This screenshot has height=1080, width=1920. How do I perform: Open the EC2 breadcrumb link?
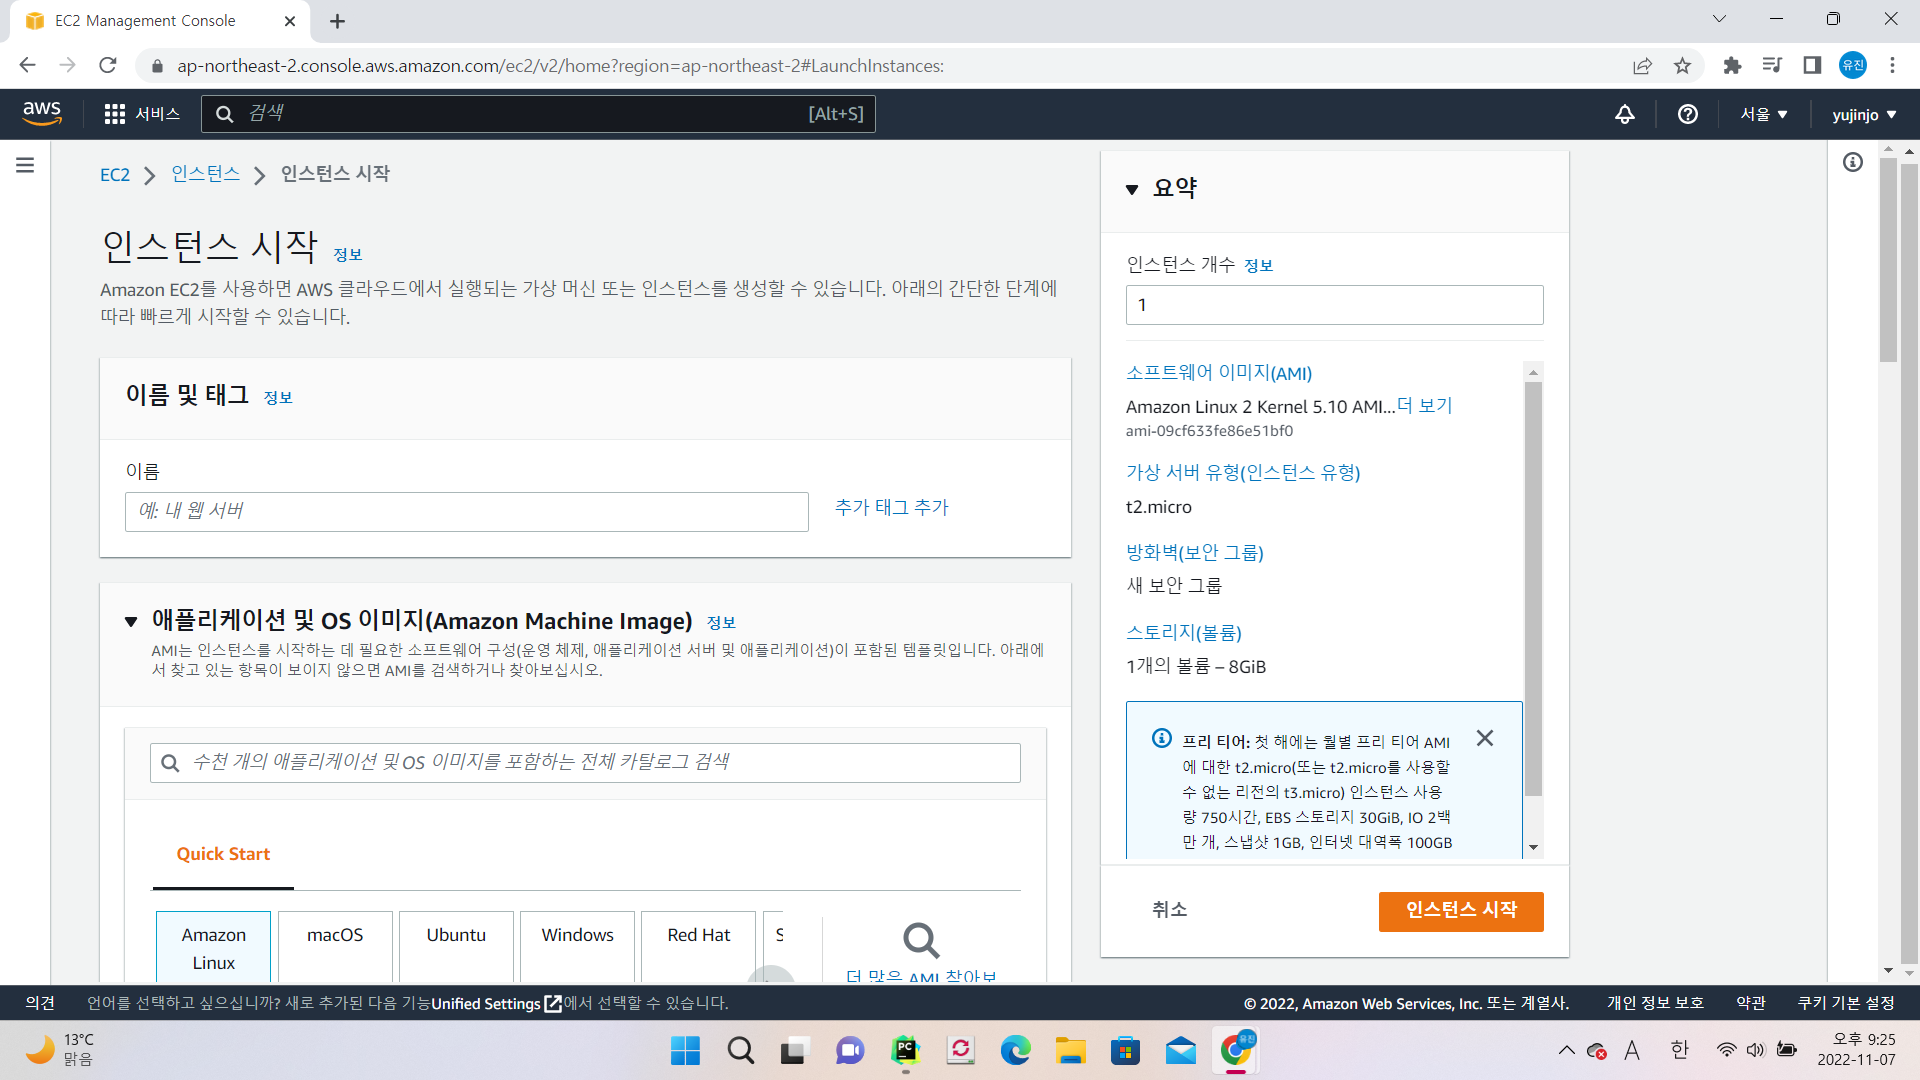tap(115, 175)
